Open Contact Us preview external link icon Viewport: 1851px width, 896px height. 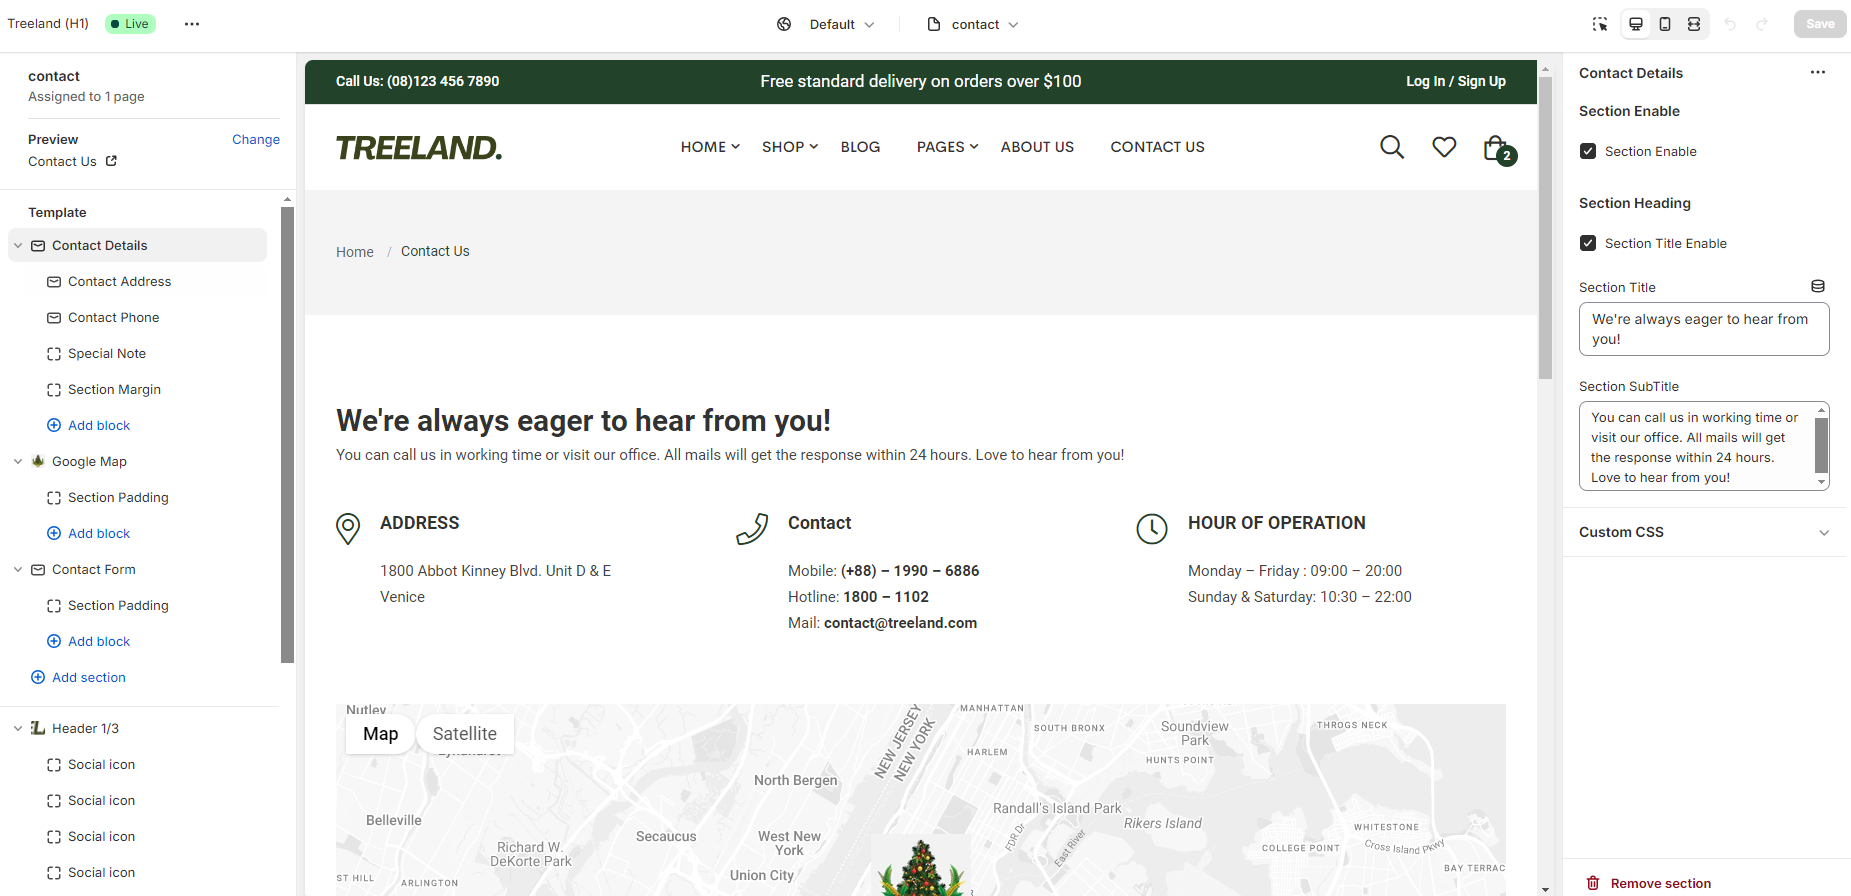coord(111,160)
